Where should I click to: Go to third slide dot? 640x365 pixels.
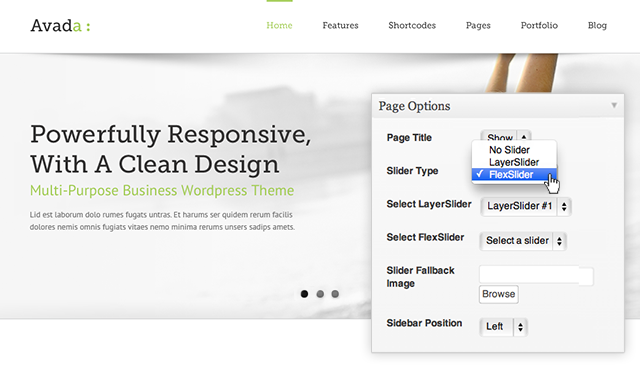pos(335,294)
